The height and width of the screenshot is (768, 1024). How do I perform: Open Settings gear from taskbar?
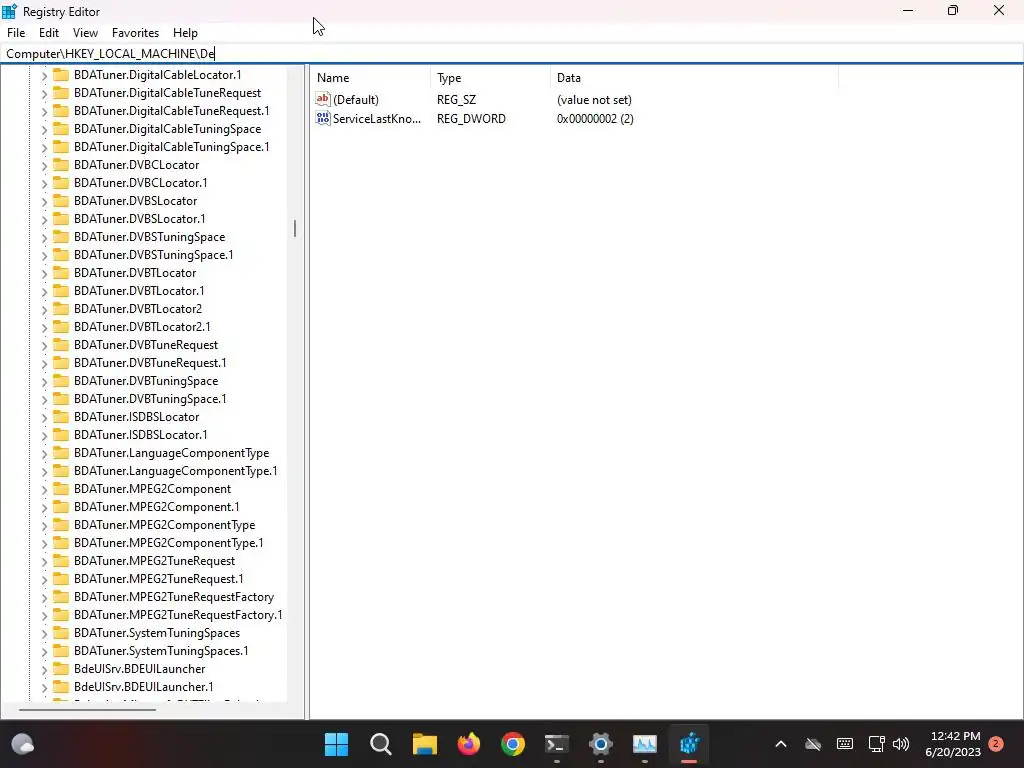point(601,744)
